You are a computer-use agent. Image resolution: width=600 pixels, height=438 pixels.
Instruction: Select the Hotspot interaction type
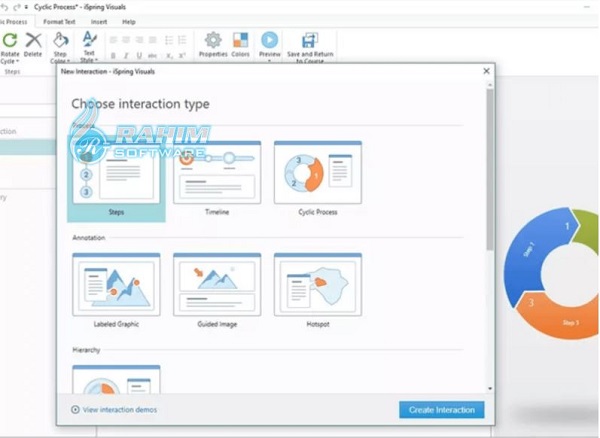click(x=318, y=291)
